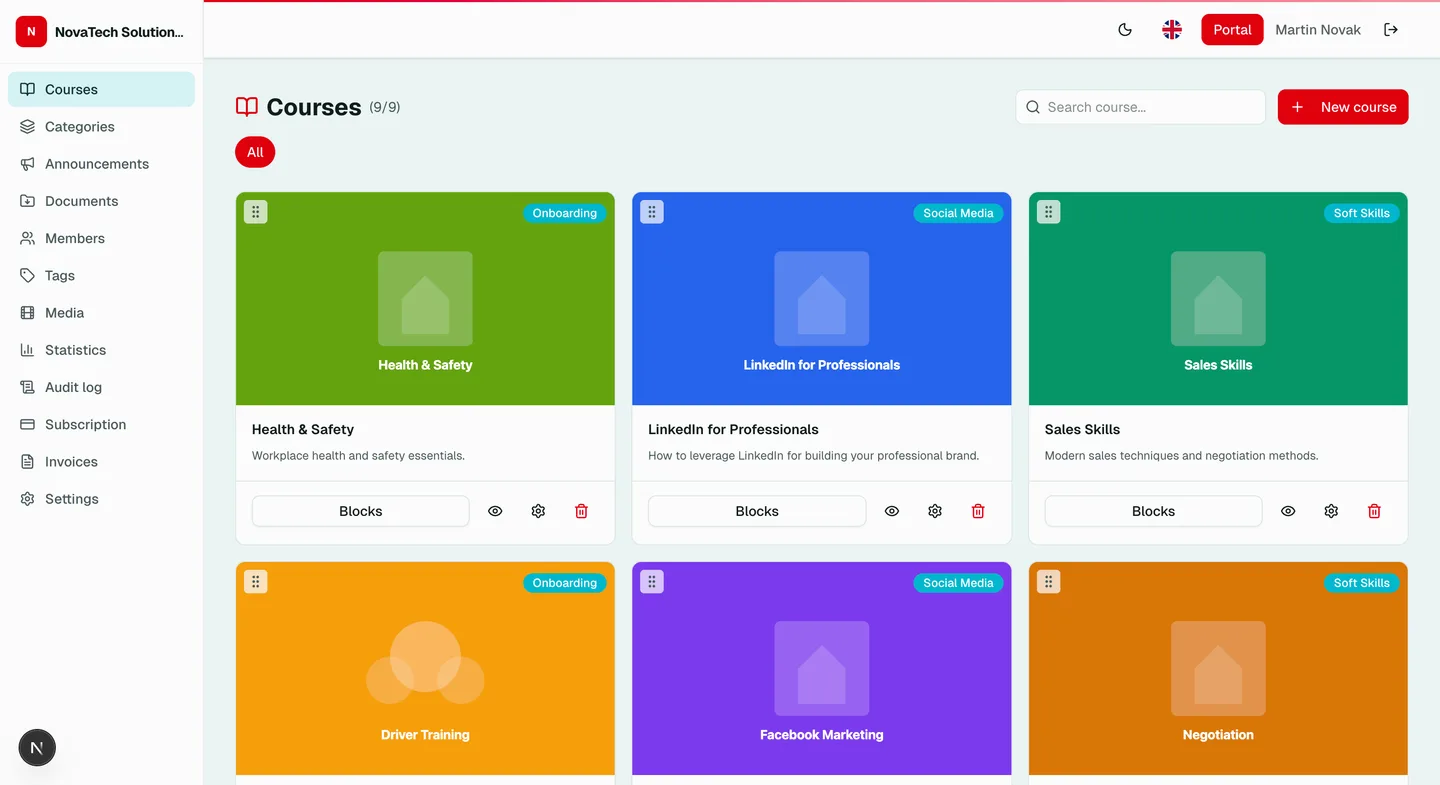
Task: Open the Audit log page
Action: point(73,387)
